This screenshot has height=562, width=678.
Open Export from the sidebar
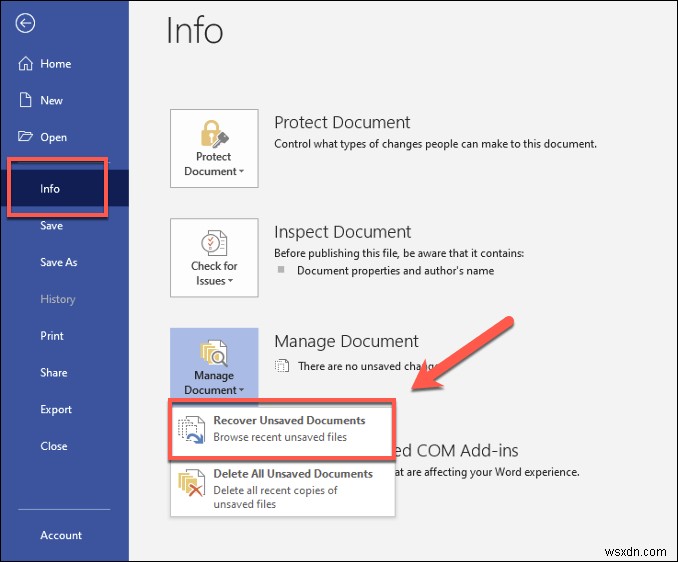pos(64,409)
